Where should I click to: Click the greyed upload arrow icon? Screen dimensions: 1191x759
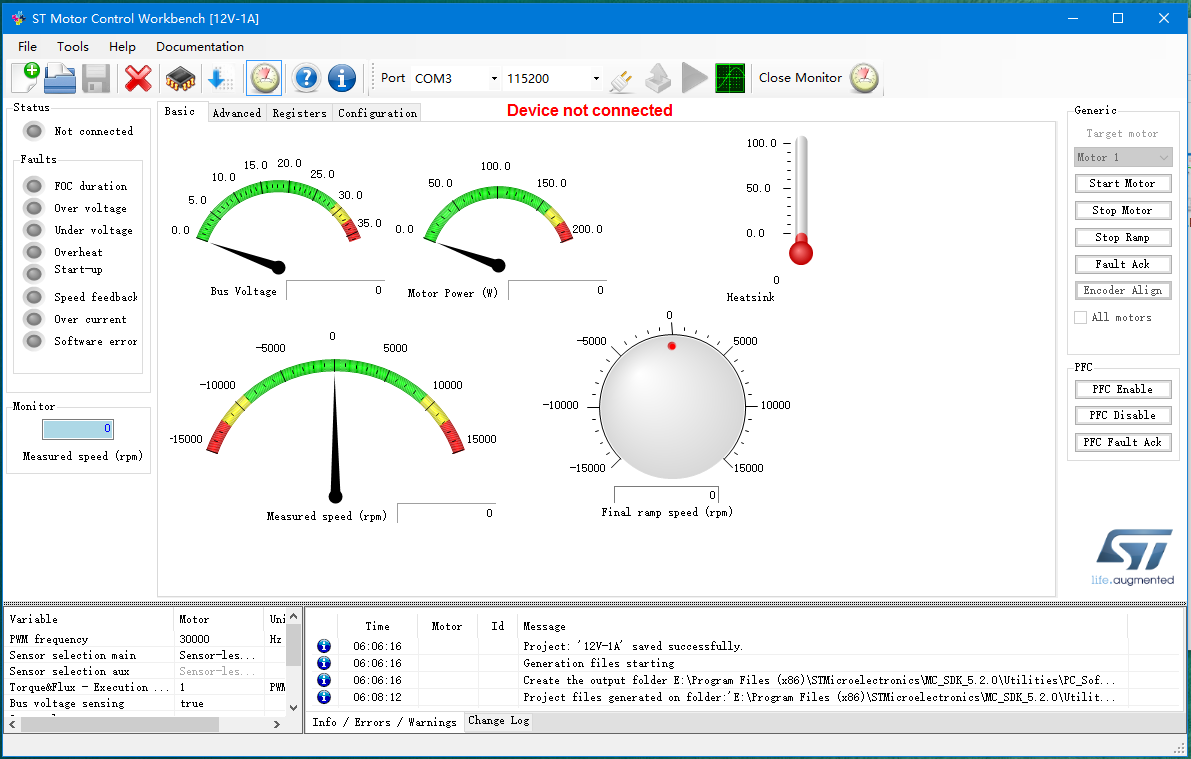click(658, 78)
